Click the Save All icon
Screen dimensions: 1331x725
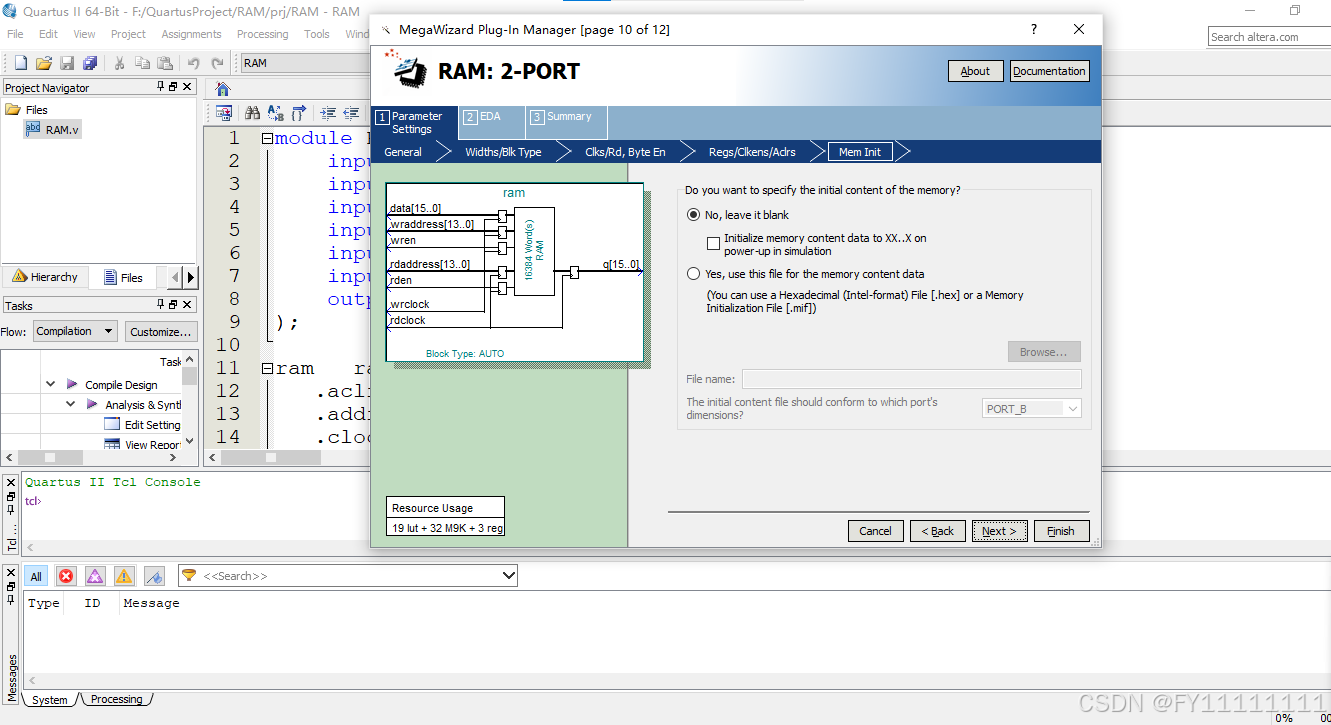click(x=90, y=63)
